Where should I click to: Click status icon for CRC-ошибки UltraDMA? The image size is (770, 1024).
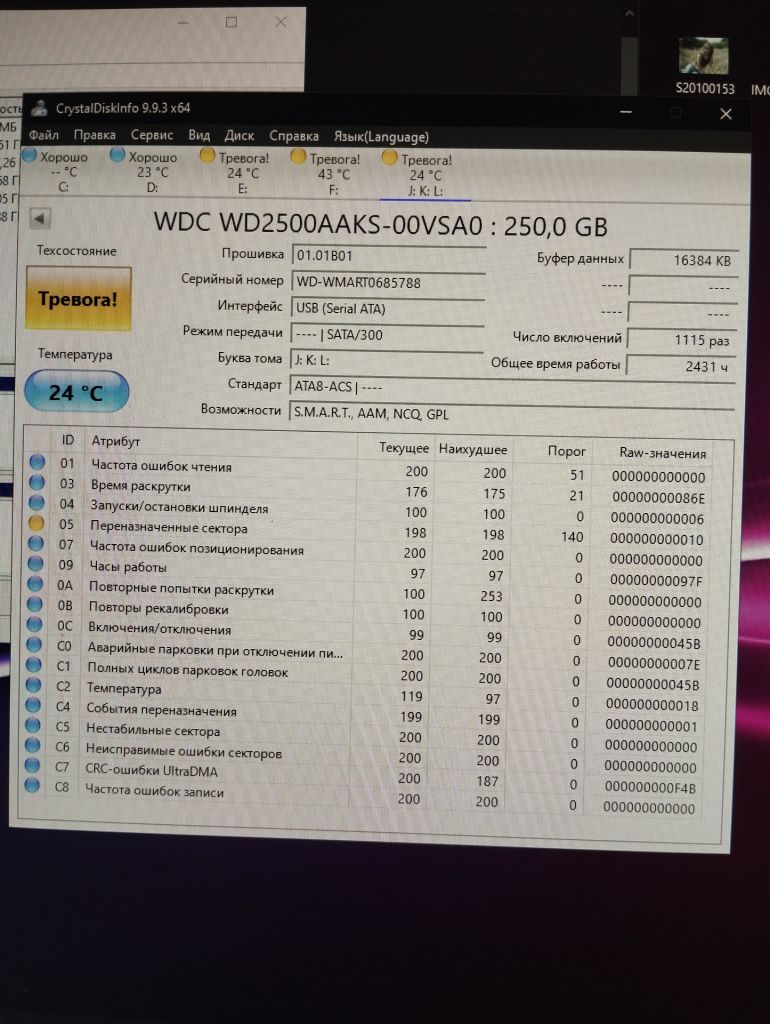pyautogui.click(x=32, y=765)
